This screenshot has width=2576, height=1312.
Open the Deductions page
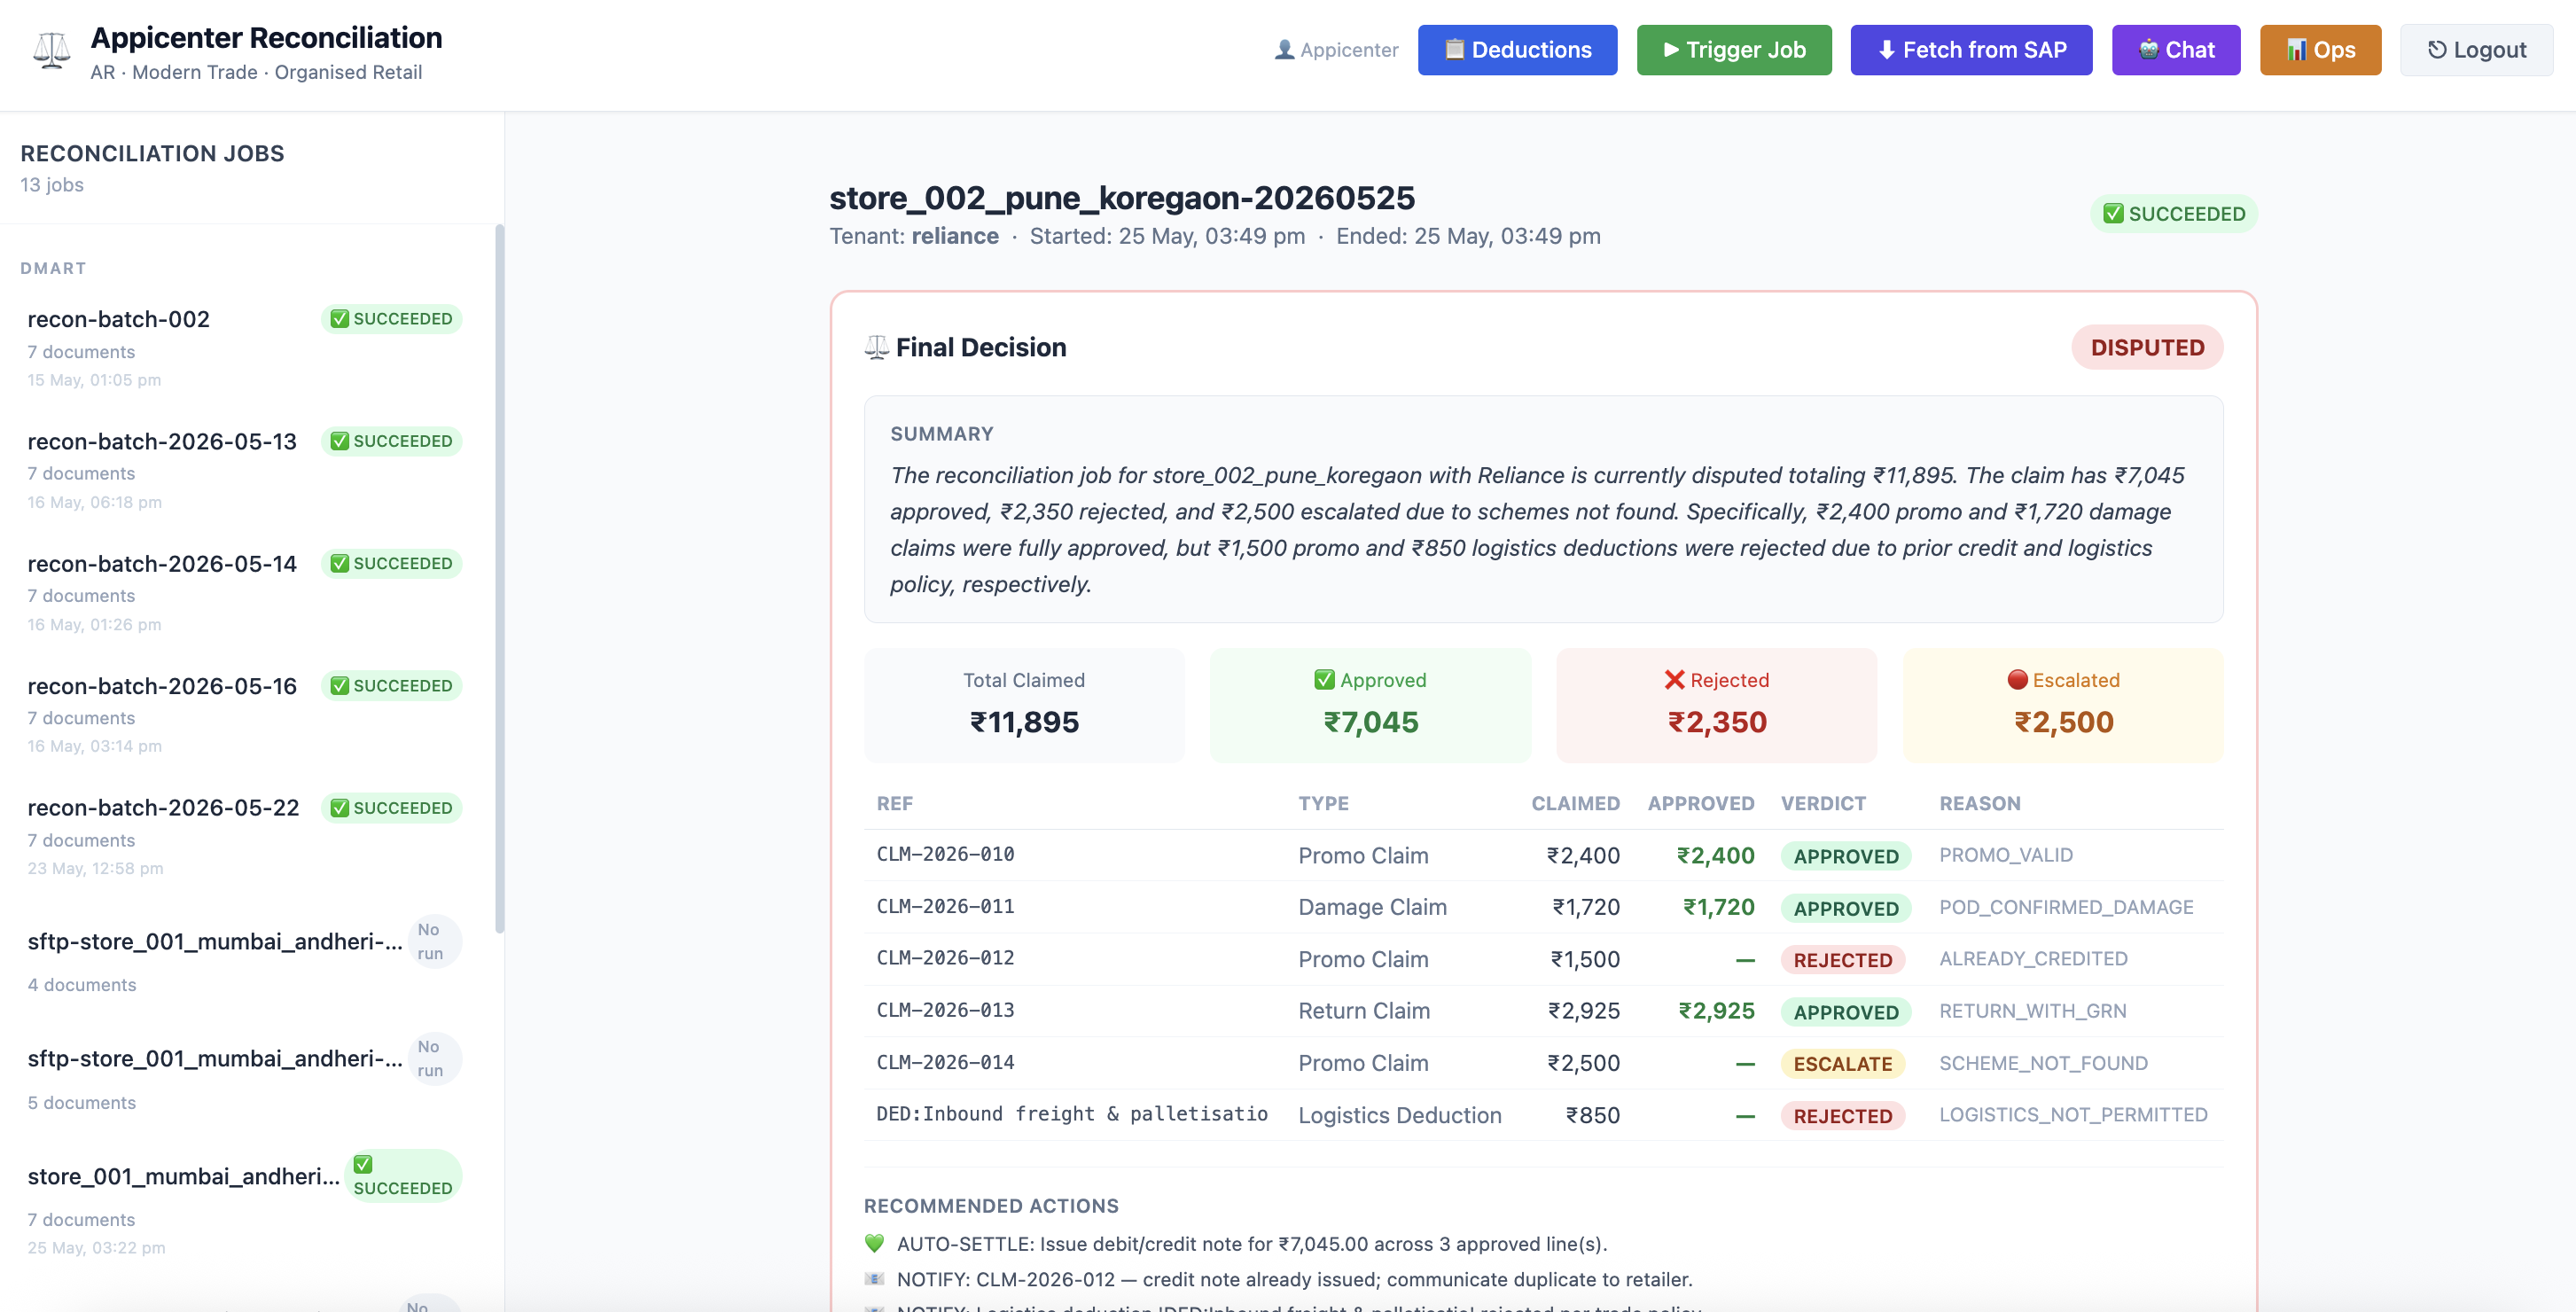1517,50
